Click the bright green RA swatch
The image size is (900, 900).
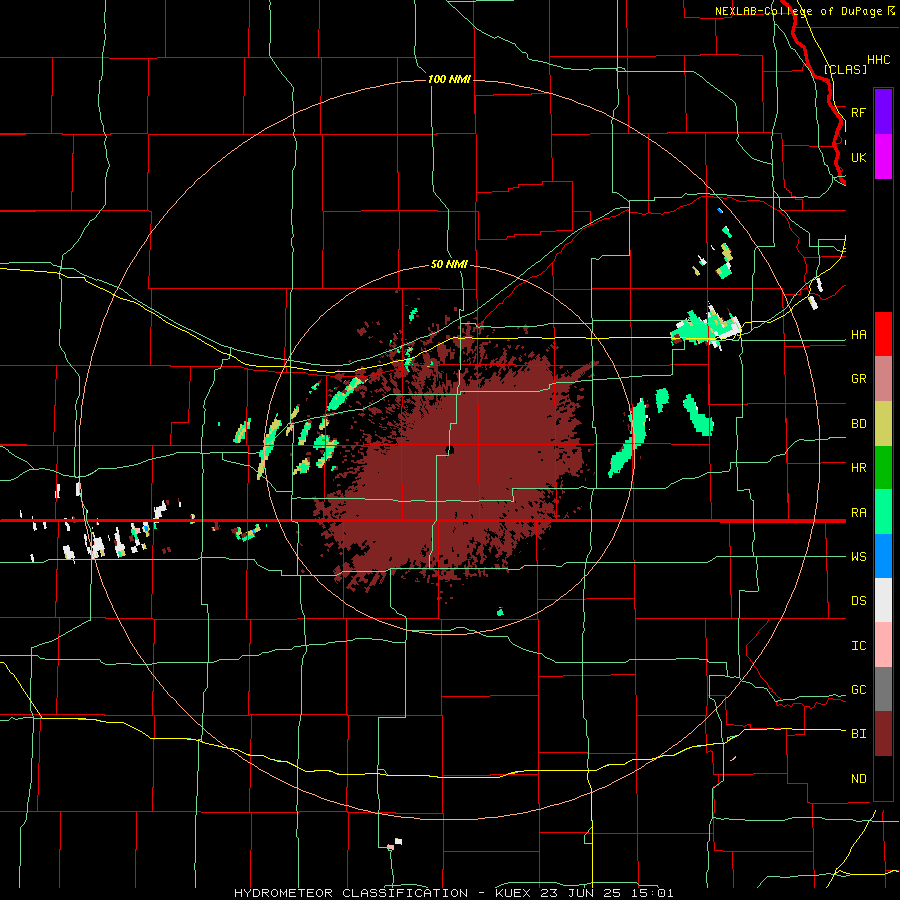883,512
